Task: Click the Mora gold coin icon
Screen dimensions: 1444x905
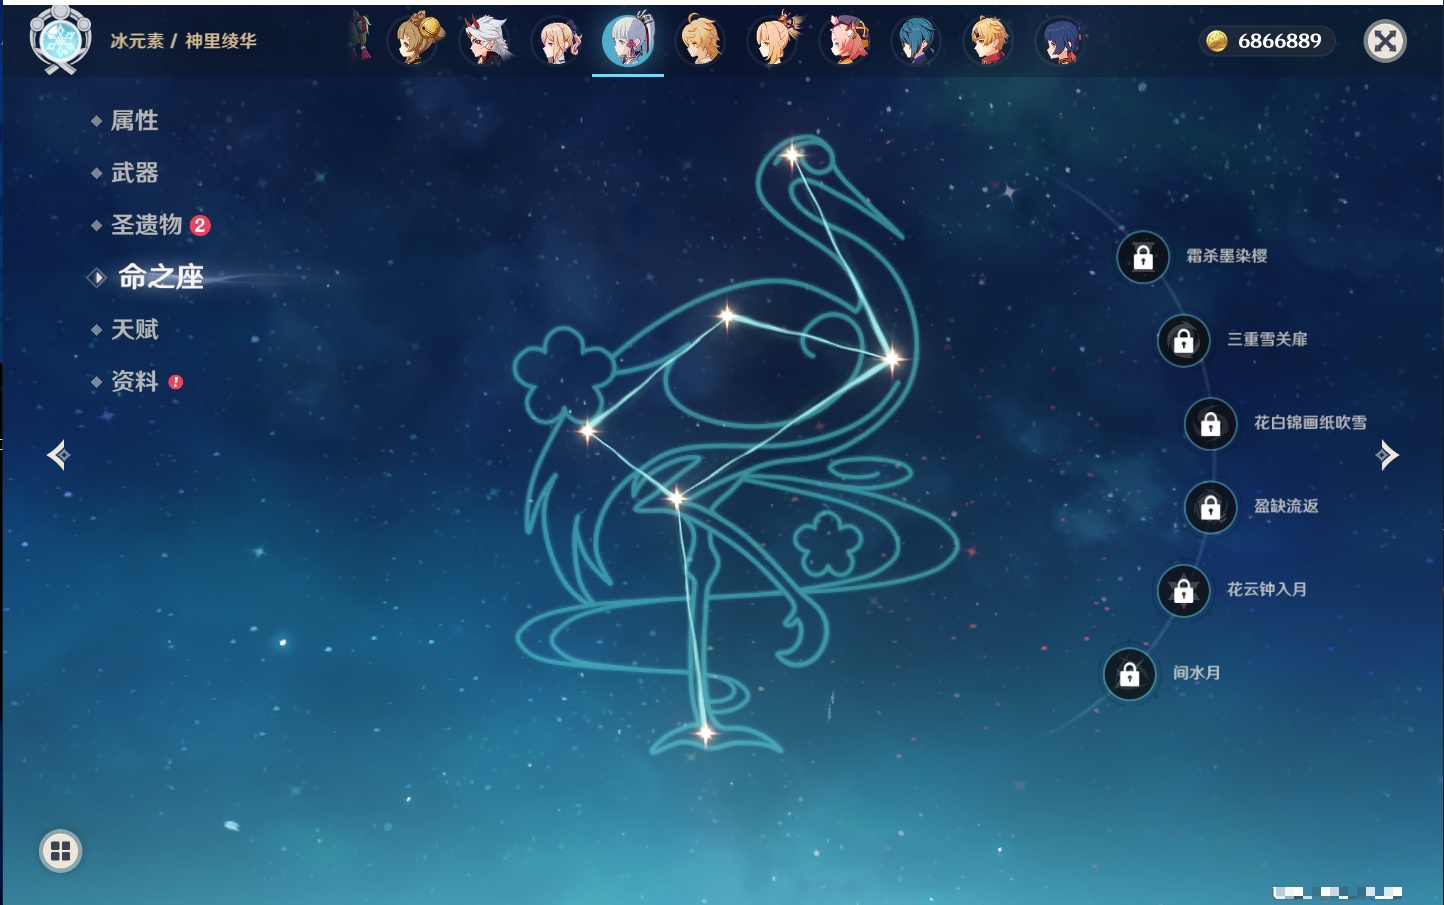Action: [x=1217, y=41]
